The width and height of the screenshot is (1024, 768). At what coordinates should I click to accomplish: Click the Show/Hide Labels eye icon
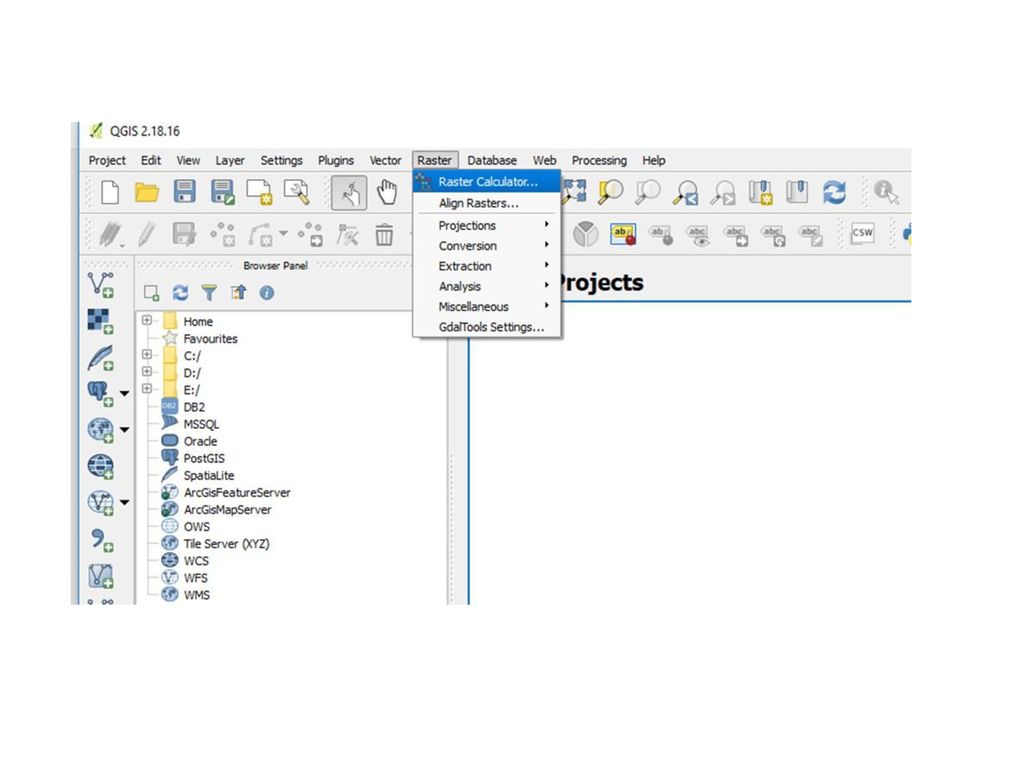click(x=698, y=234)
